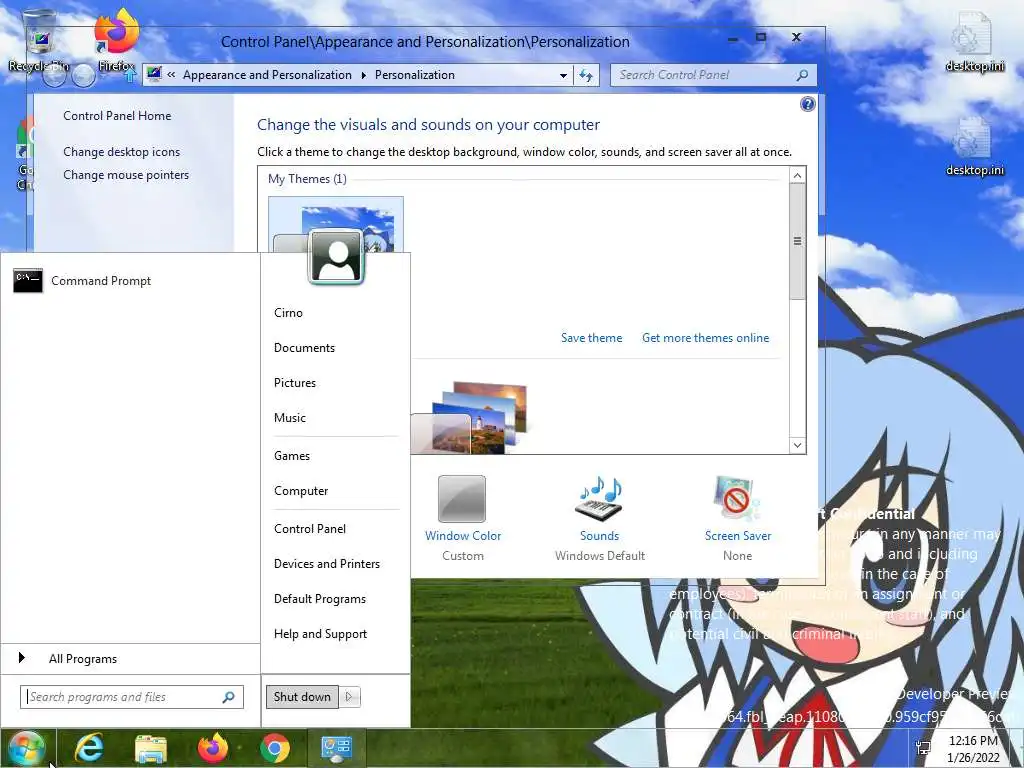This screenshot has width=1024, height=768.
Task: Open Pictures from Start menu
Action: point(295,383)
